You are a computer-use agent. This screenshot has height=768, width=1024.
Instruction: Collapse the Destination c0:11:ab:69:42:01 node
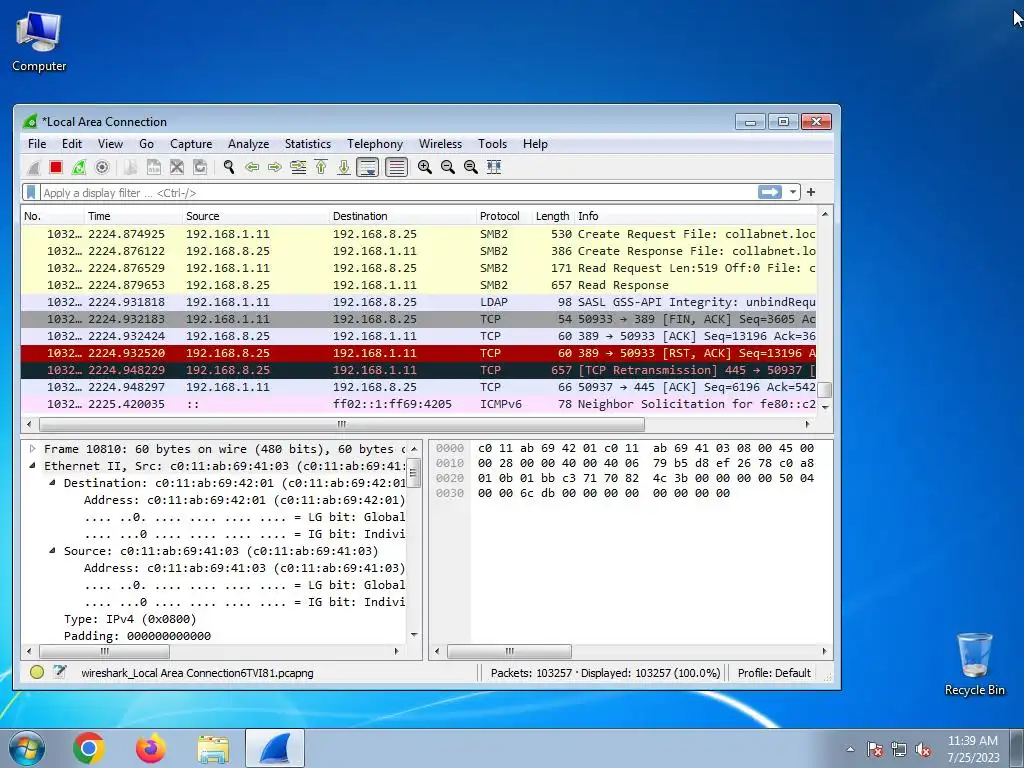52,483
